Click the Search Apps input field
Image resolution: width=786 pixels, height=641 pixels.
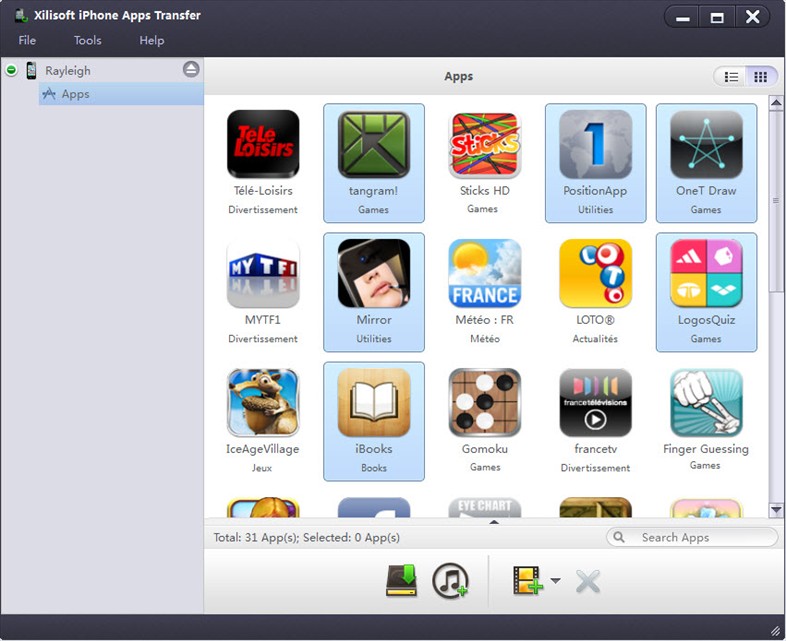(x=700, y=537)
